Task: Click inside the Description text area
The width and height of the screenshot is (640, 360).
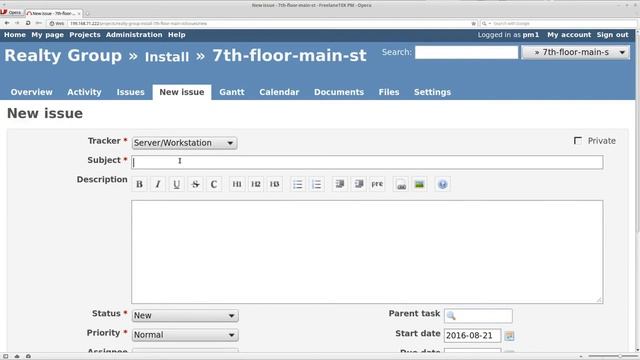Action: click(367, 251)
